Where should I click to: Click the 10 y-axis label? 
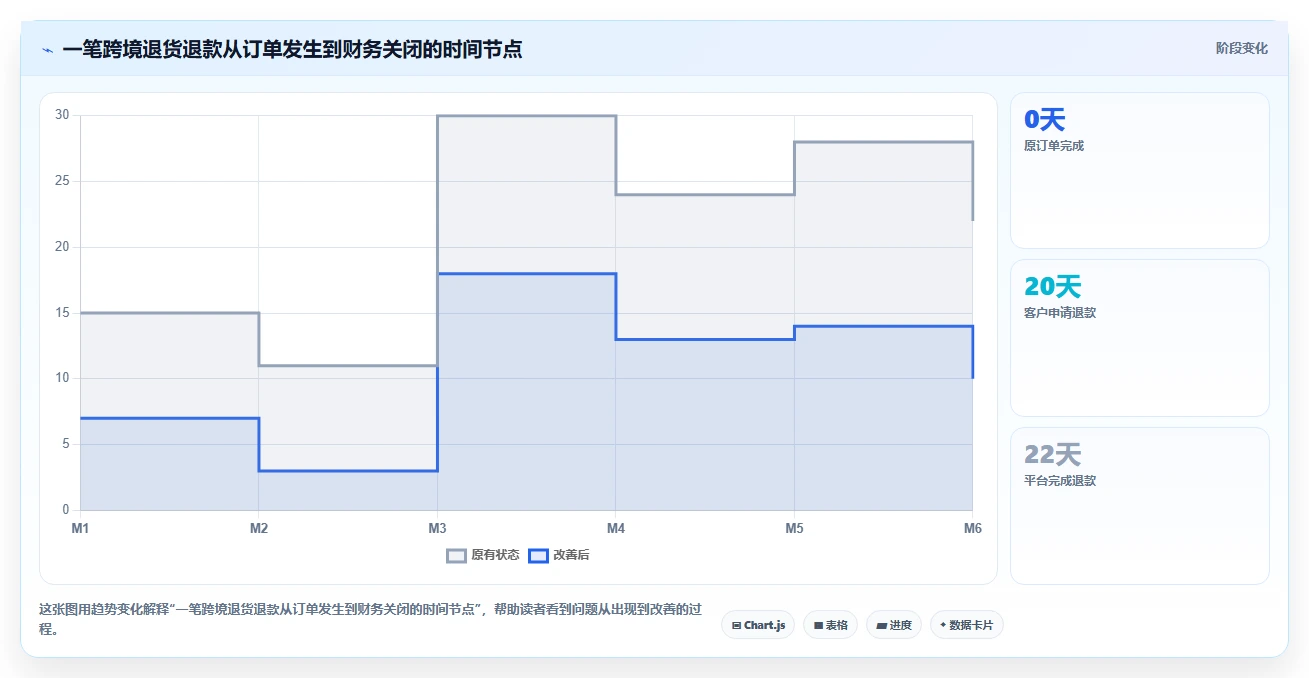[x=62, y=378]
